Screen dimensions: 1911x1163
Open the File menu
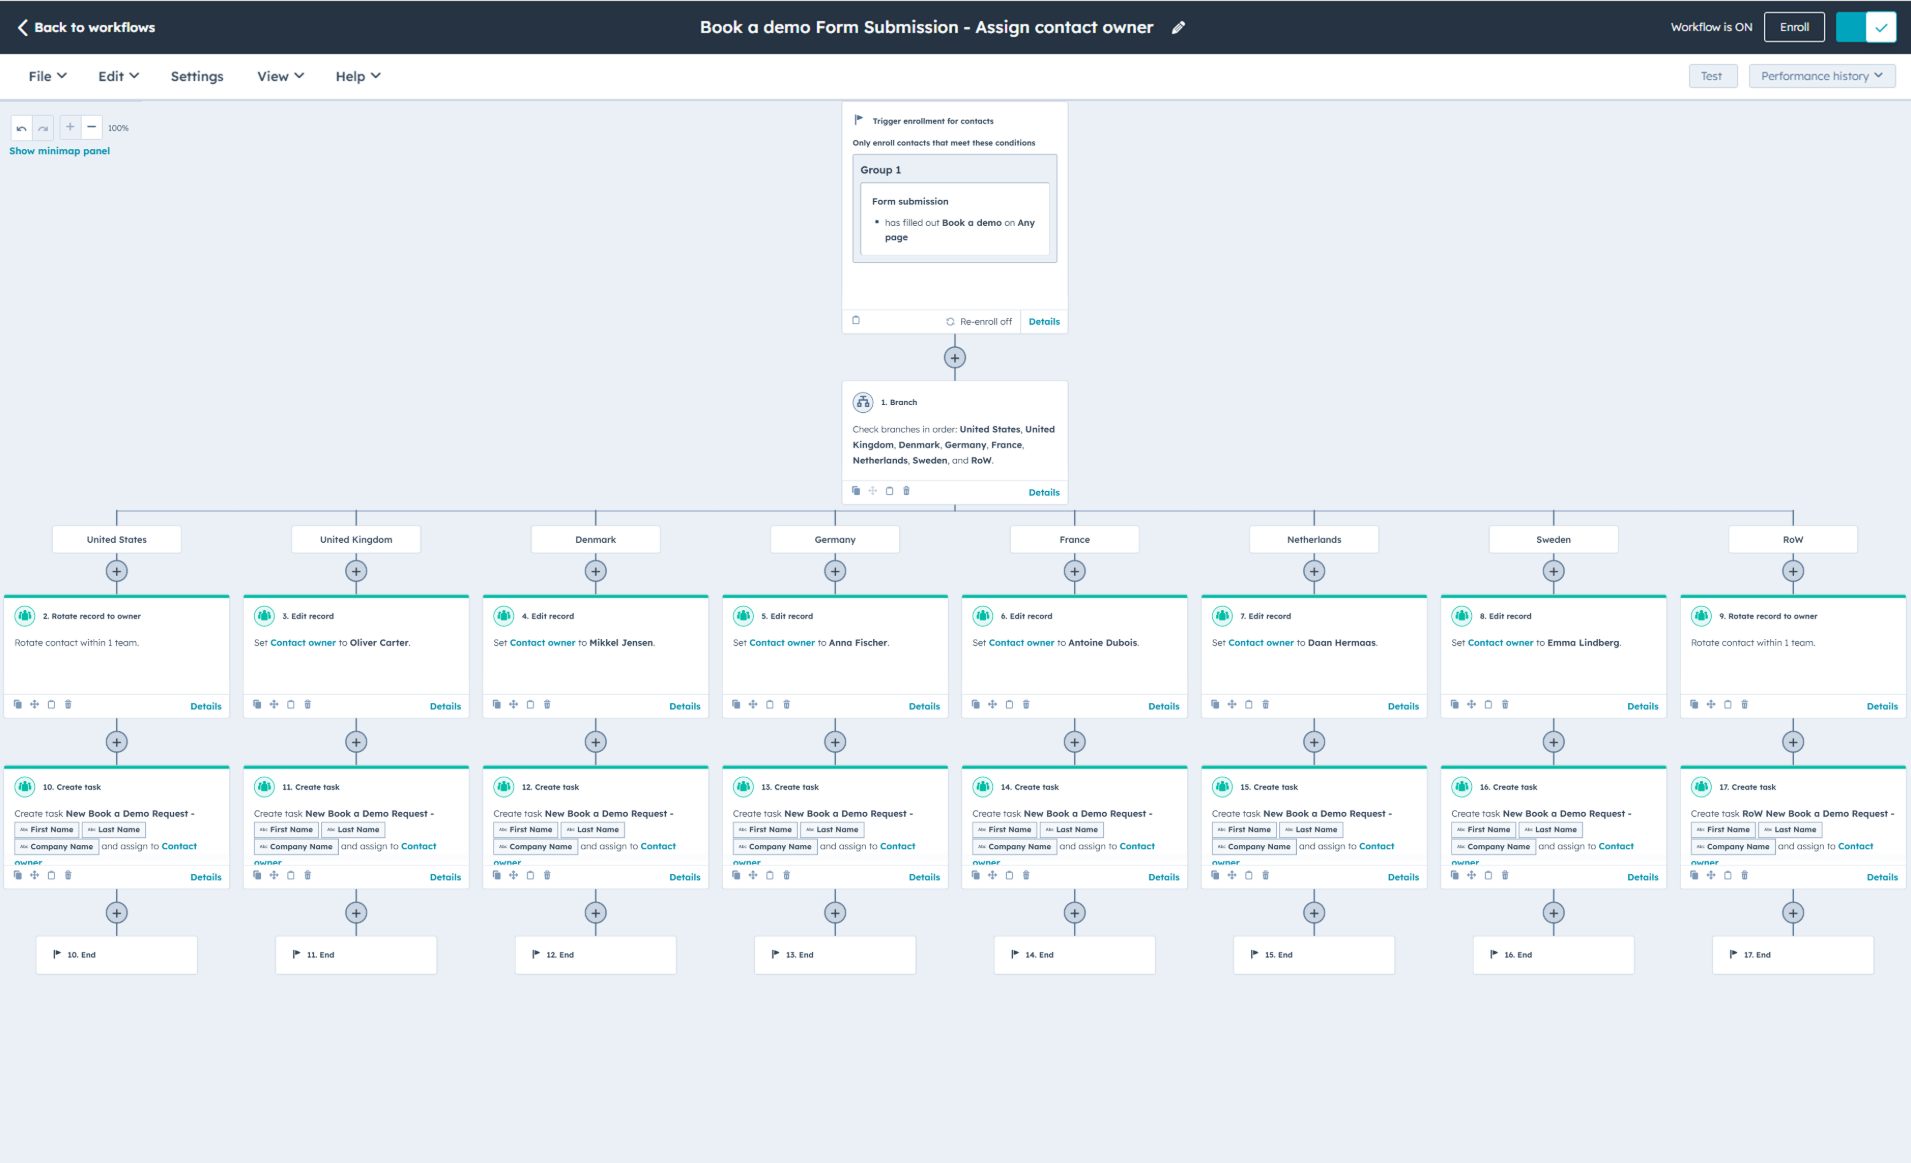click(45, 76)
